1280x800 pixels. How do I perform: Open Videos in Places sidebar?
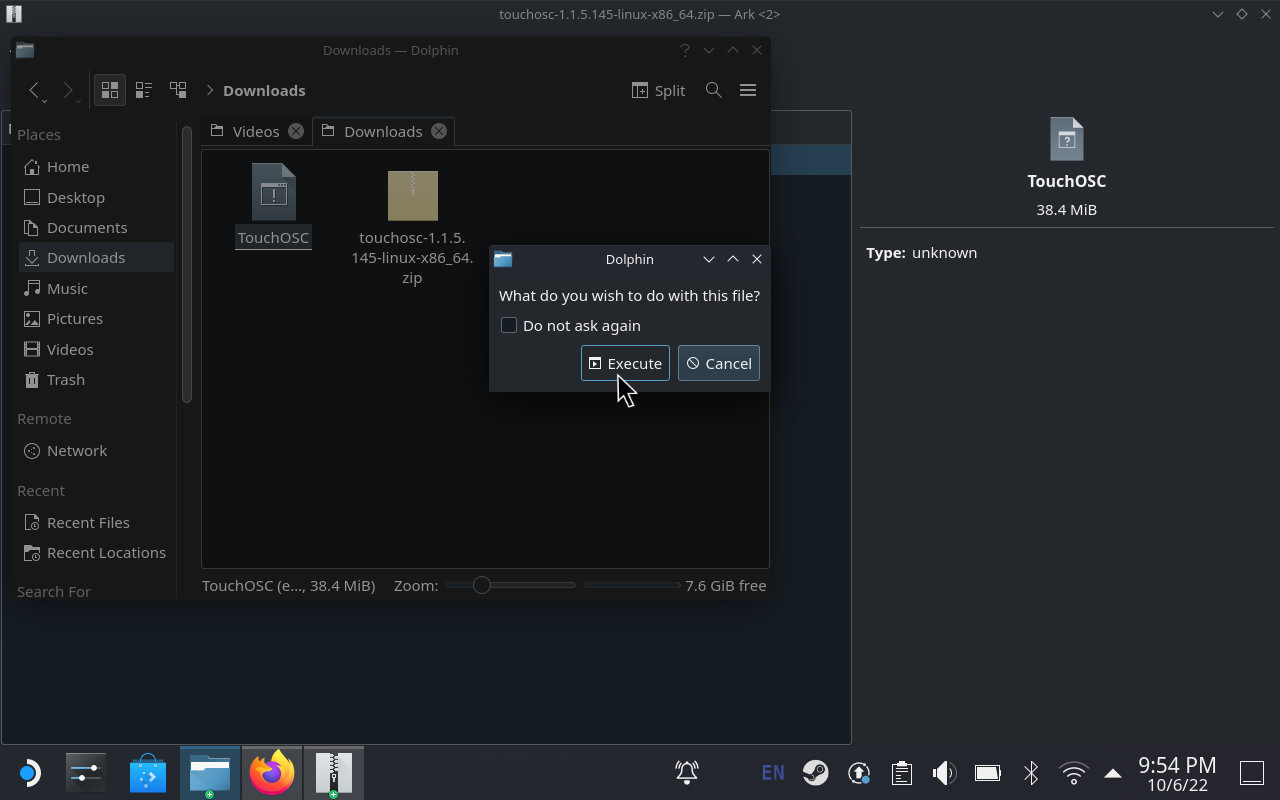[96, 349]
